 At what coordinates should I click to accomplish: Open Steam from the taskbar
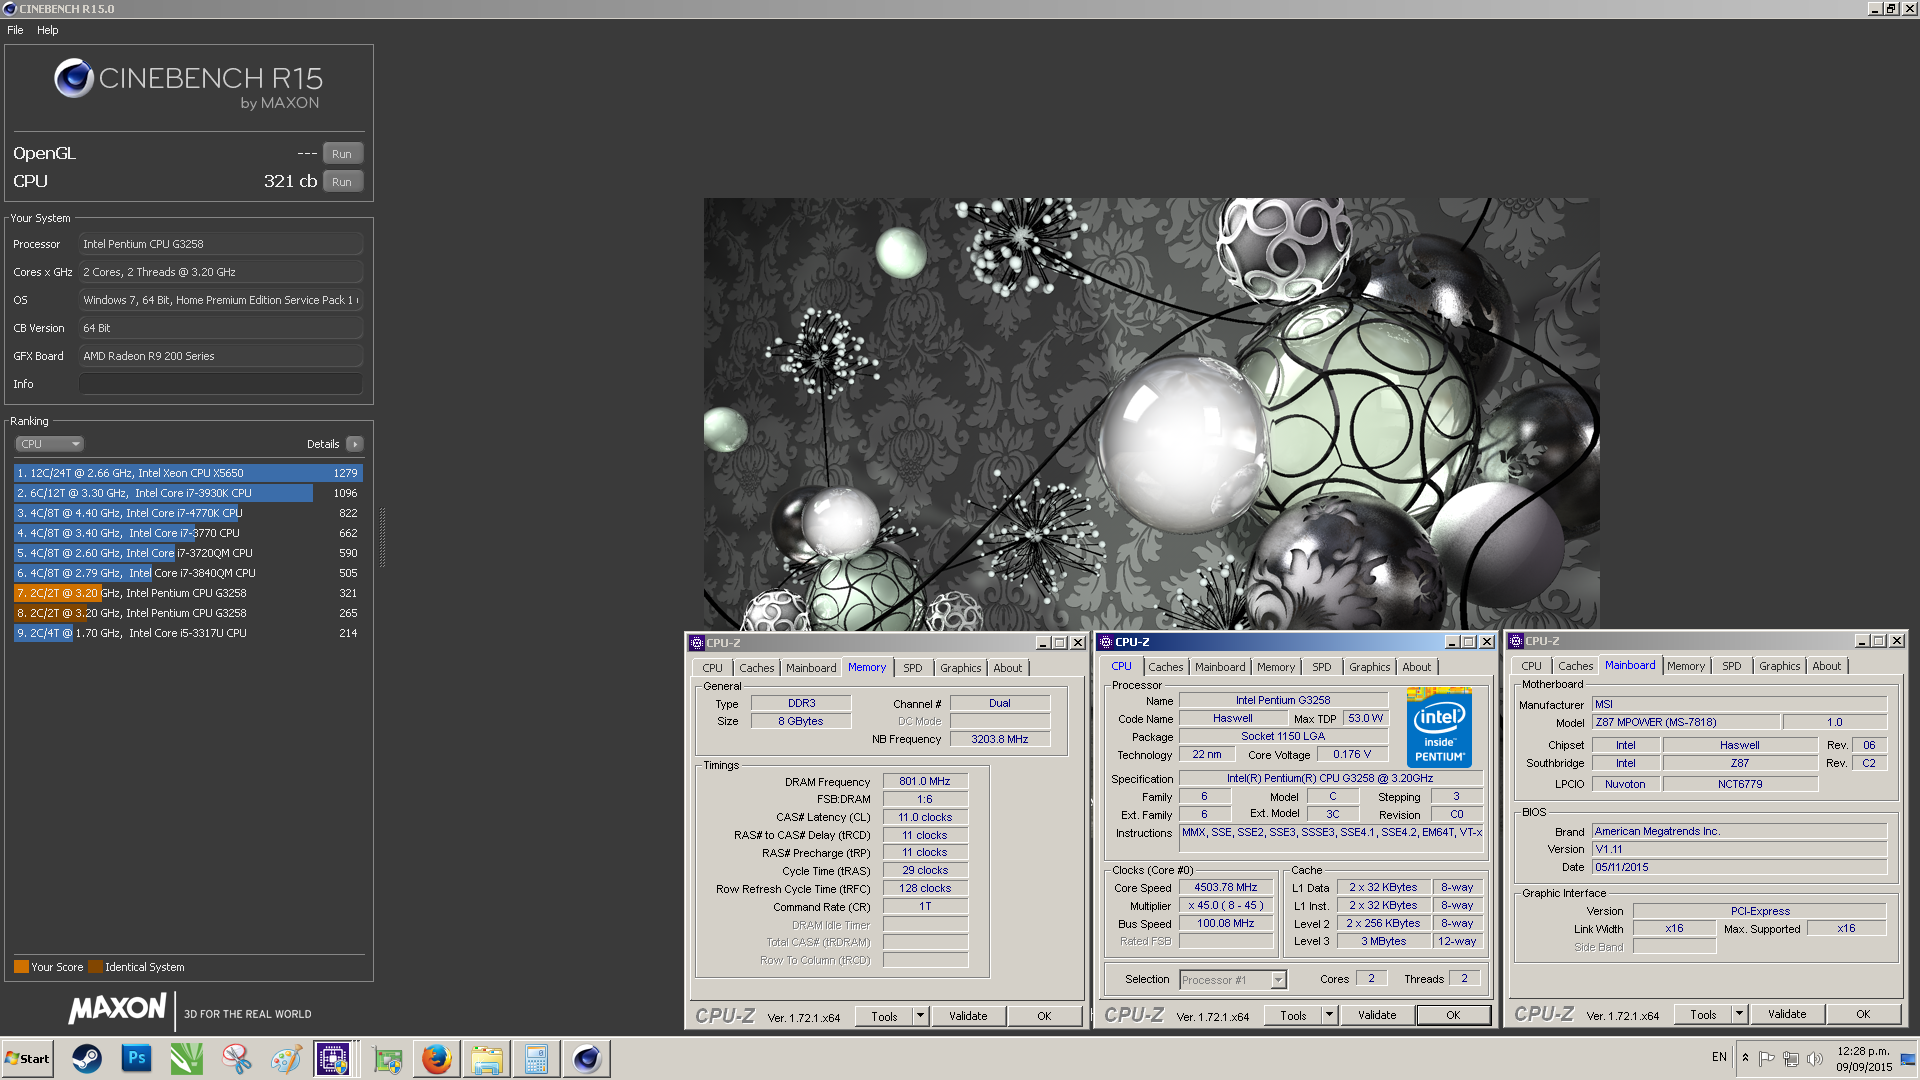click(87, 1058)
